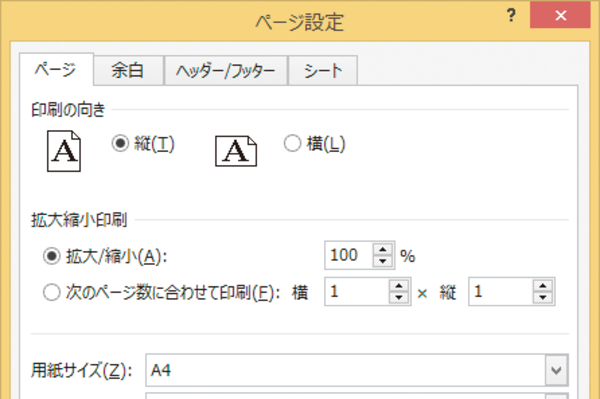Increase 横 page count with up arrow
Screen dimensions: 600x399
coord(399,286)
